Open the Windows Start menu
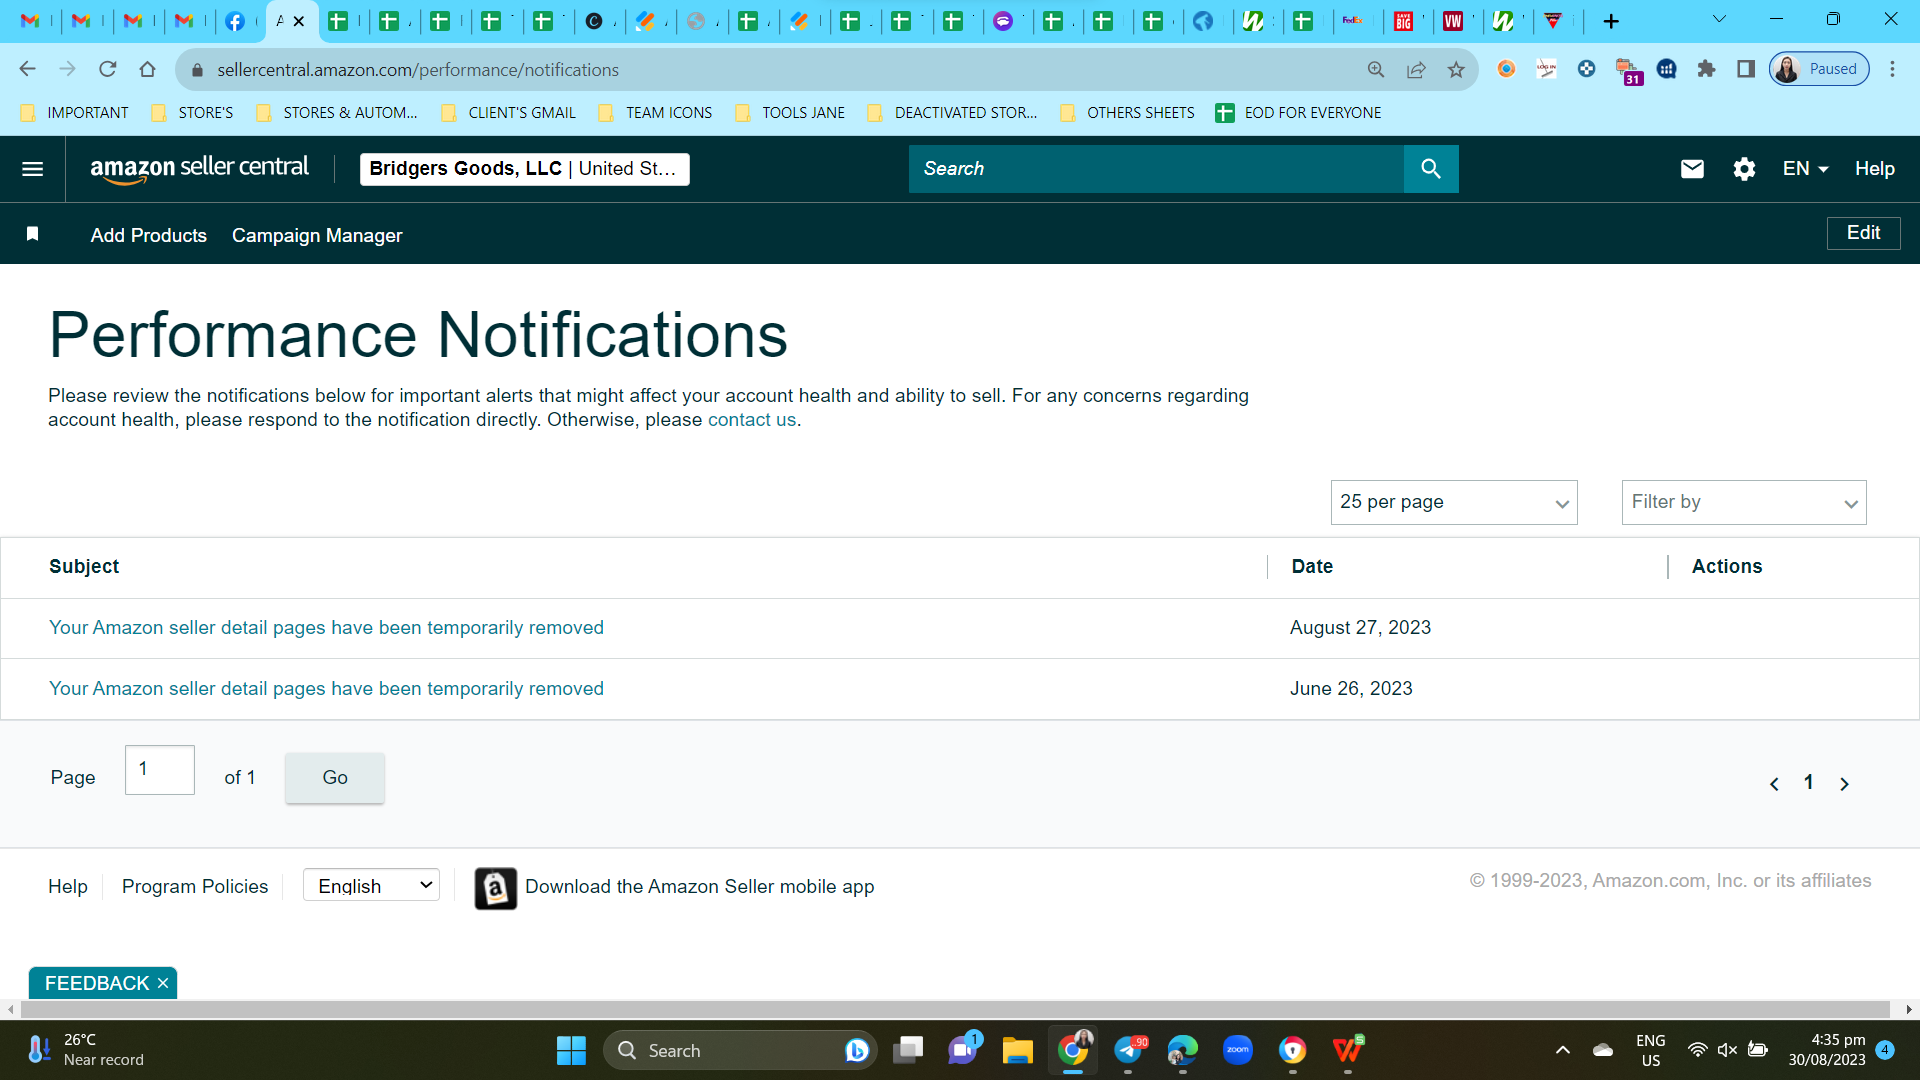The width and height of the screenshot is (1920, 1080). (x=571, y=1050)
